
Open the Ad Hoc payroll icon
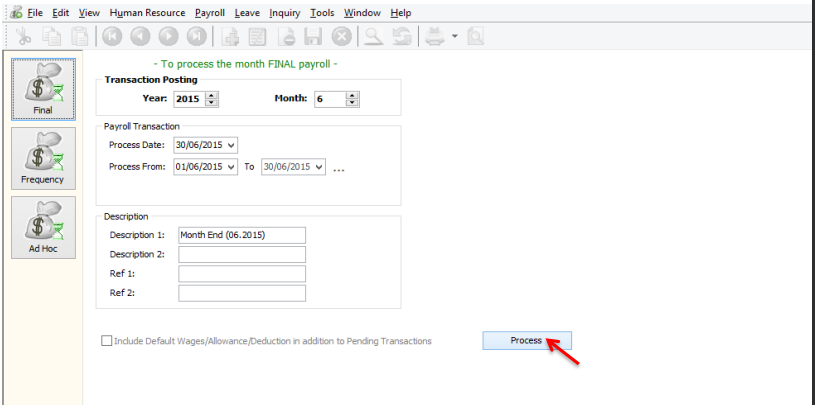pyautogui.click(x=43, y=226)
